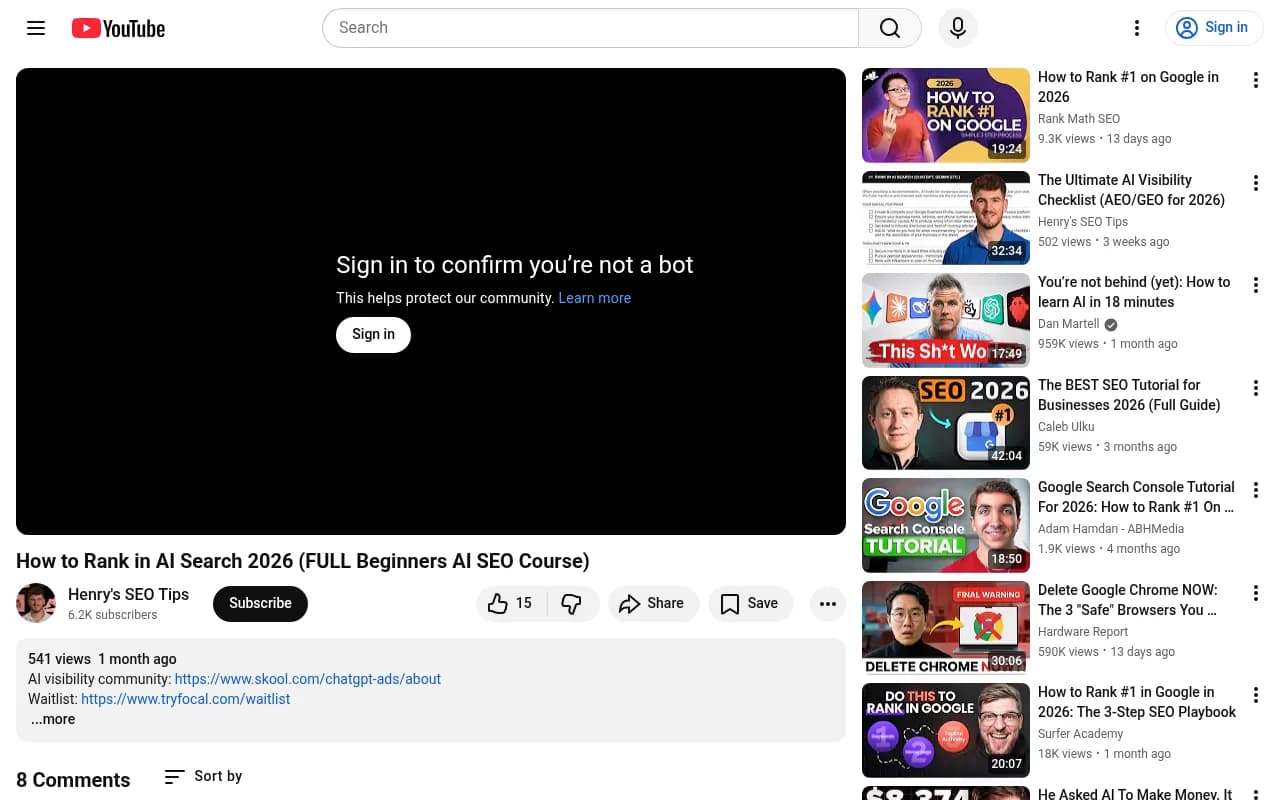Open the YouTube hamburger guide menu
This screenshot has height=800, width=1280.
click(x=36, y=28)
